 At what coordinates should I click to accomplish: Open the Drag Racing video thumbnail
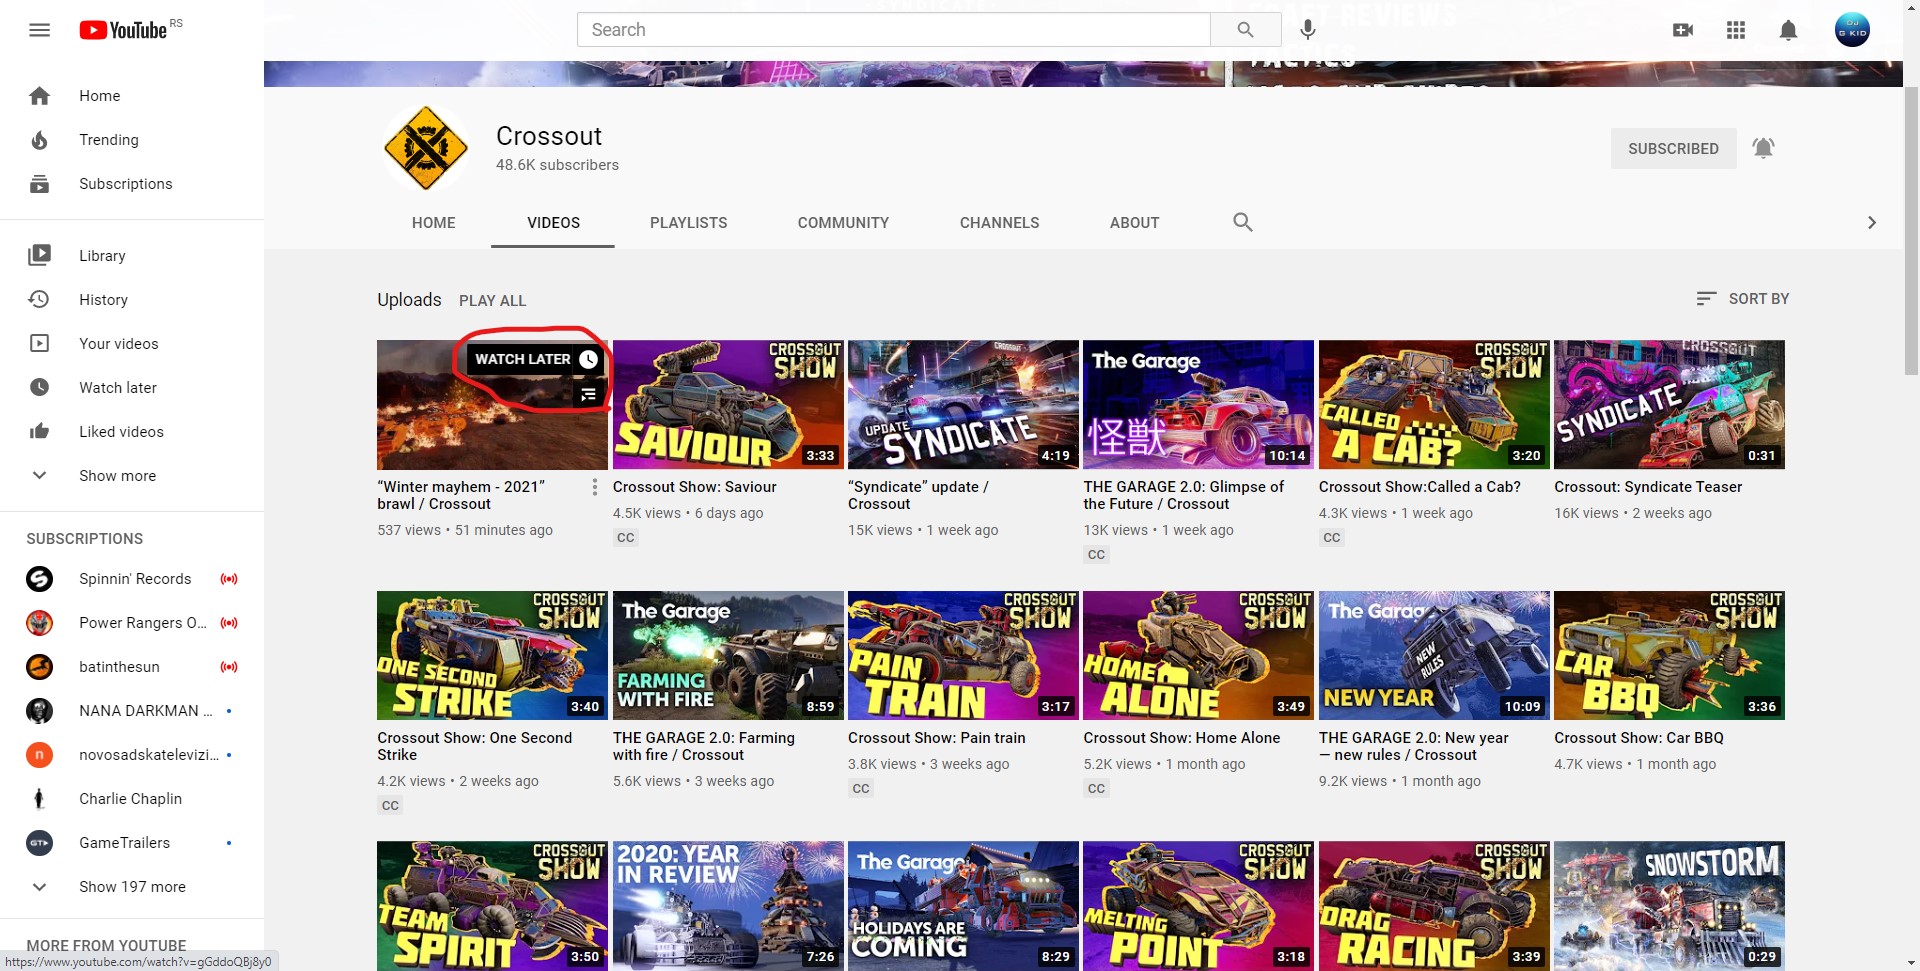point(1434,906)
